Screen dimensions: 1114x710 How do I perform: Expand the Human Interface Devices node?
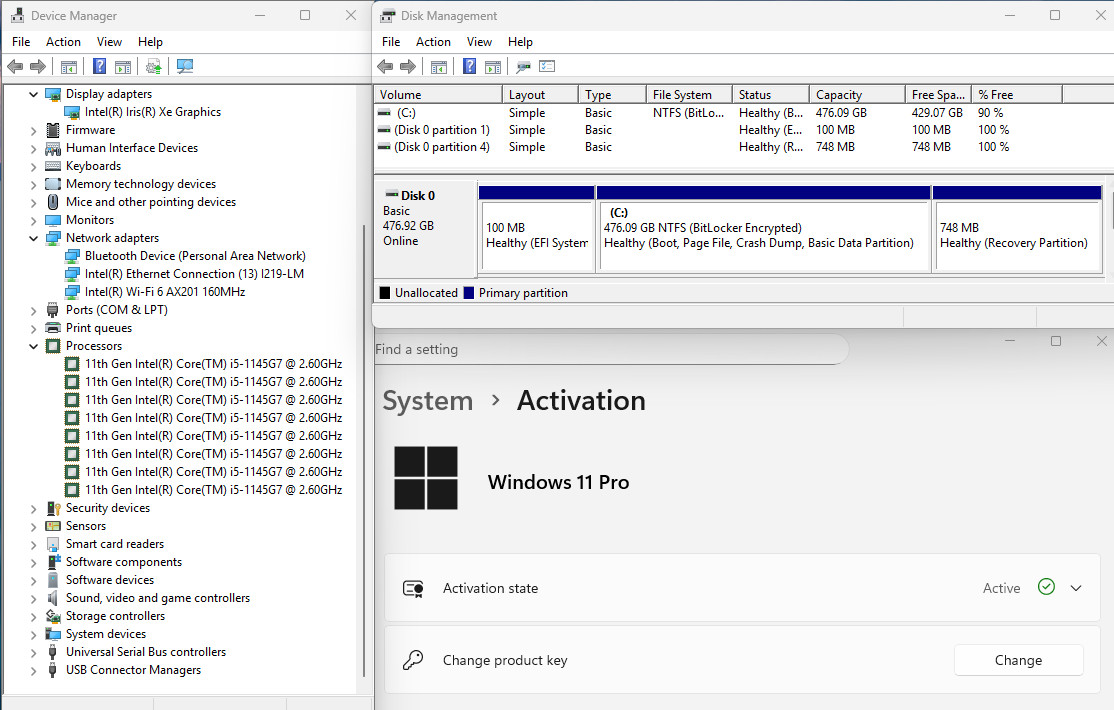[33, 148]
